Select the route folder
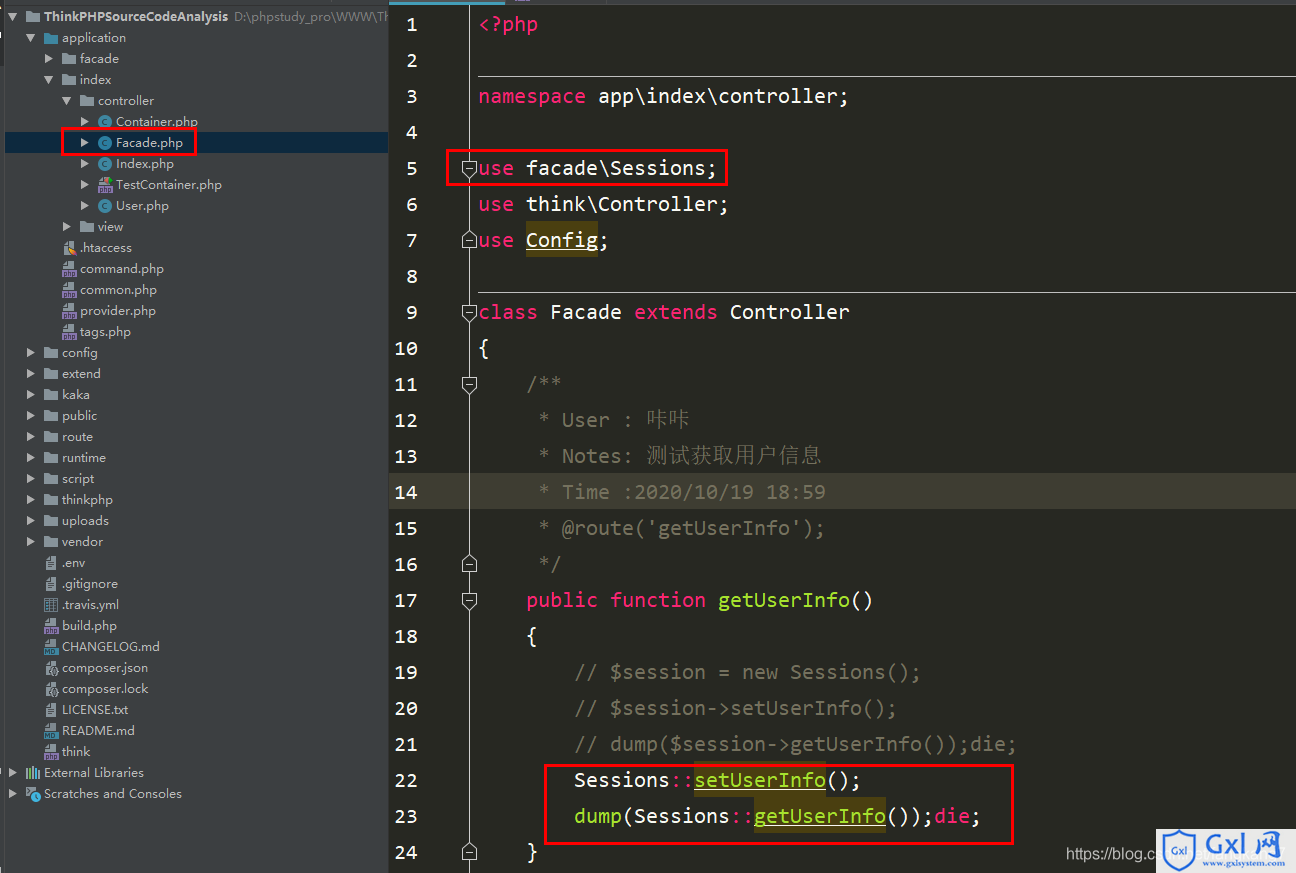The width and height of the screenshot is (1296, 873). [77, 437]
